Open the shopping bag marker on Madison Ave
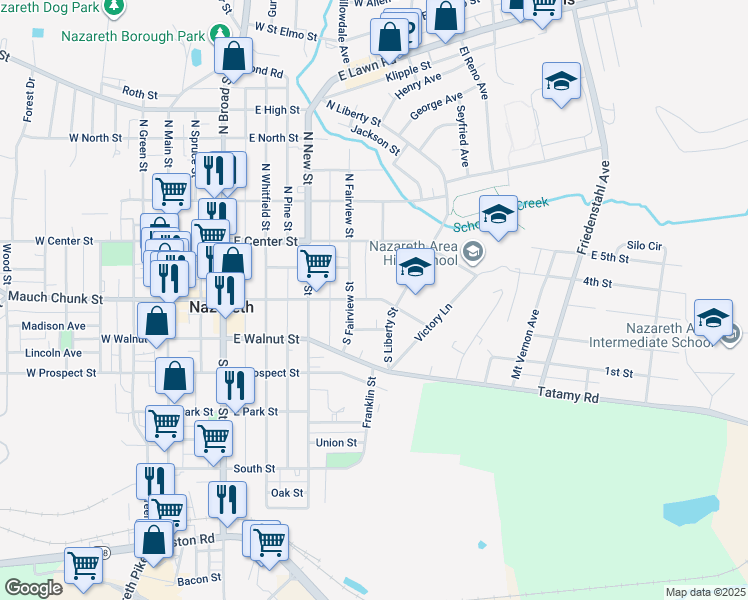The image size is (748, 600). point(158,322)
